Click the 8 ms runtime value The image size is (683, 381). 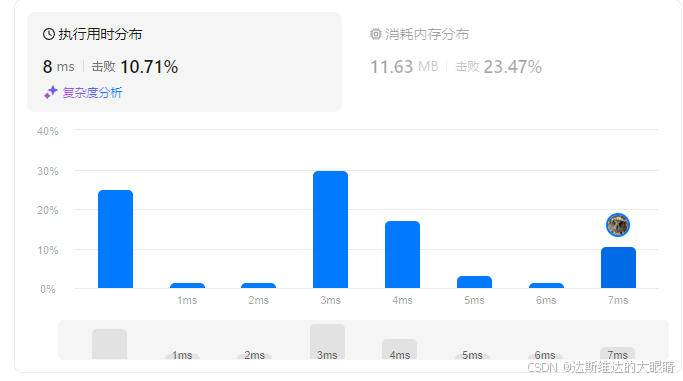click(x=58, y=67)
